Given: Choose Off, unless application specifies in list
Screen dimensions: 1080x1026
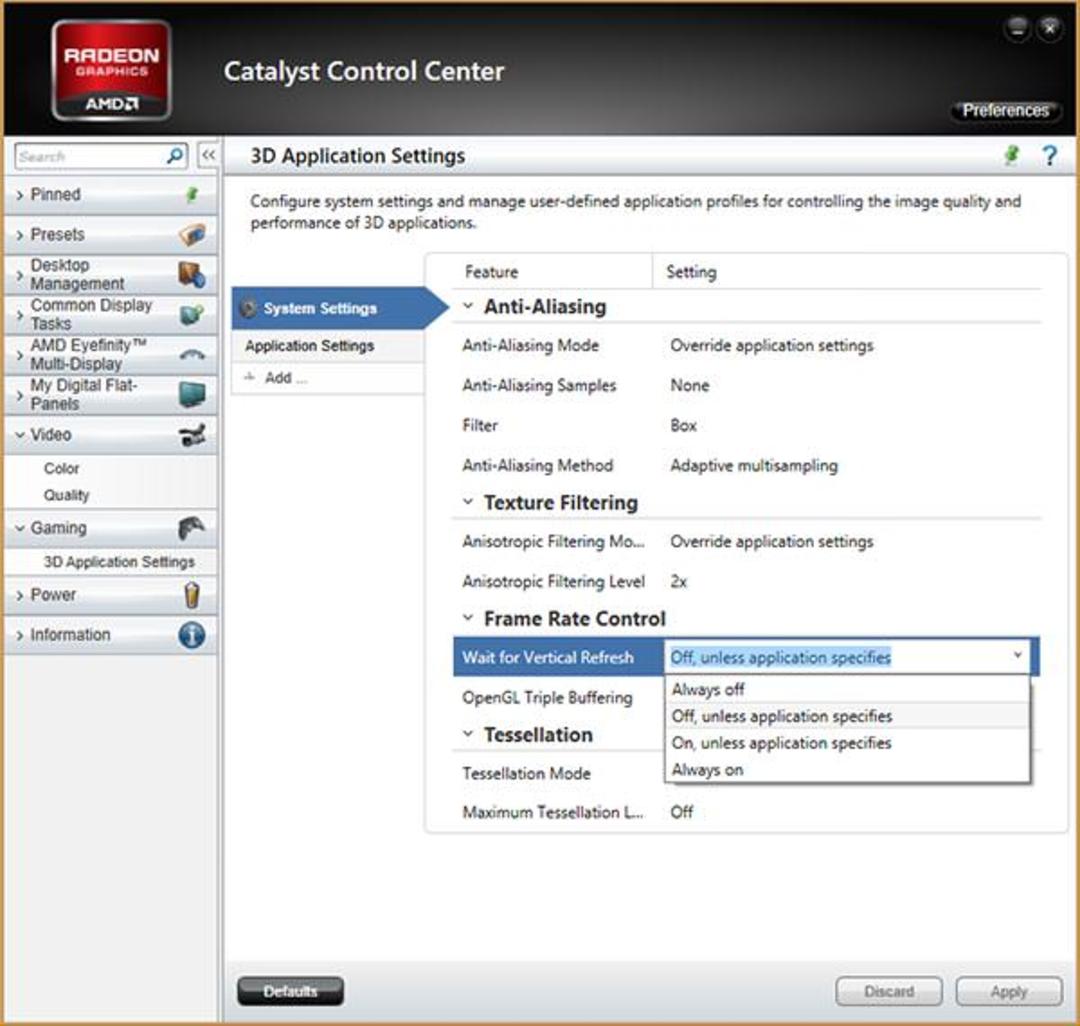Looking at the screenshot, I should click(x=847, y=716).
